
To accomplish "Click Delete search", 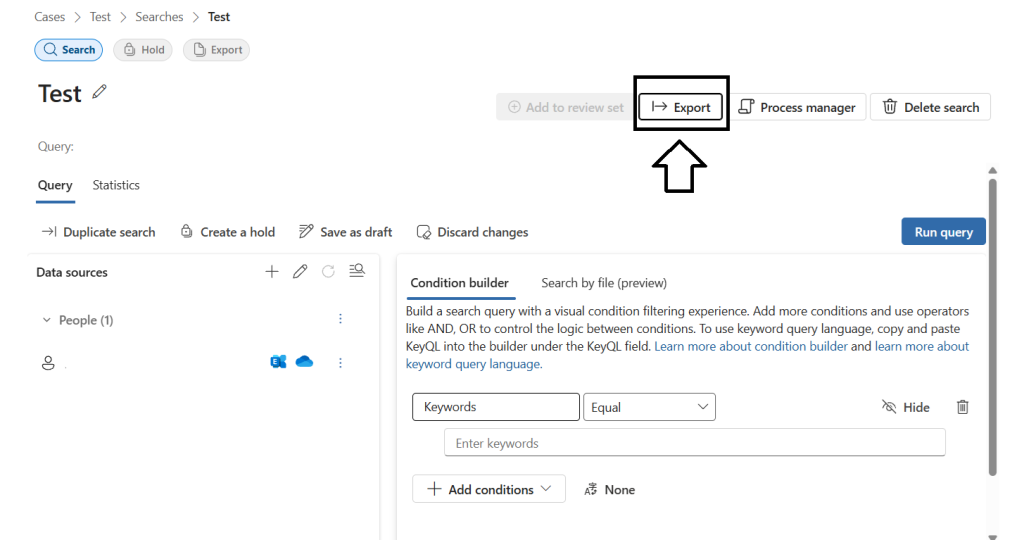I will [x=931, y=107].
